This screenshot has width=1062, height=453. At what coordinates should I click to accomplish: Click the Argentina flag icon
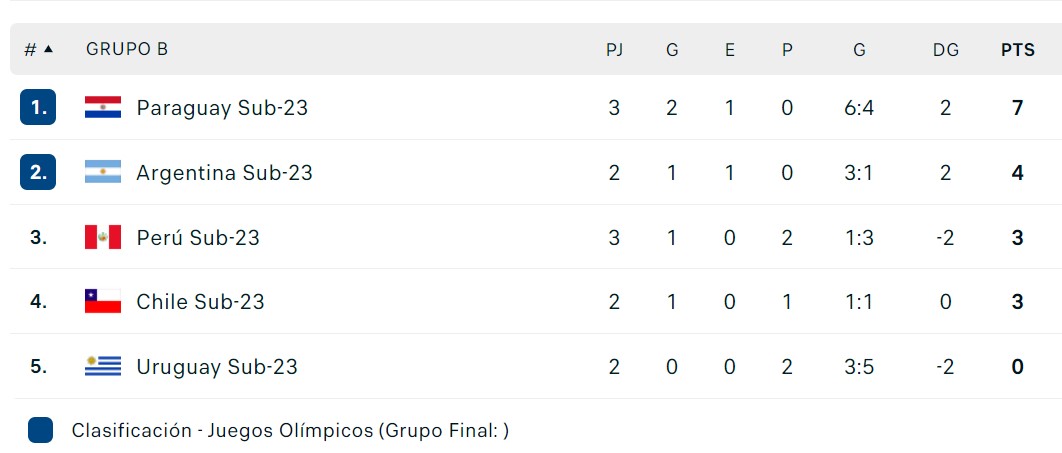coord(103,172)
